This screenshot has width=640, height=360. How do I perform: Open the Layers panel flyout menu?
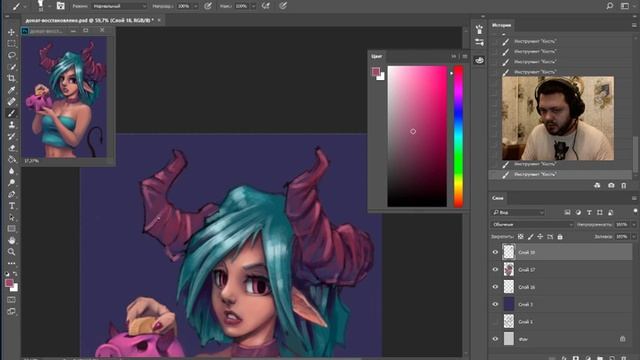(634, 198)
